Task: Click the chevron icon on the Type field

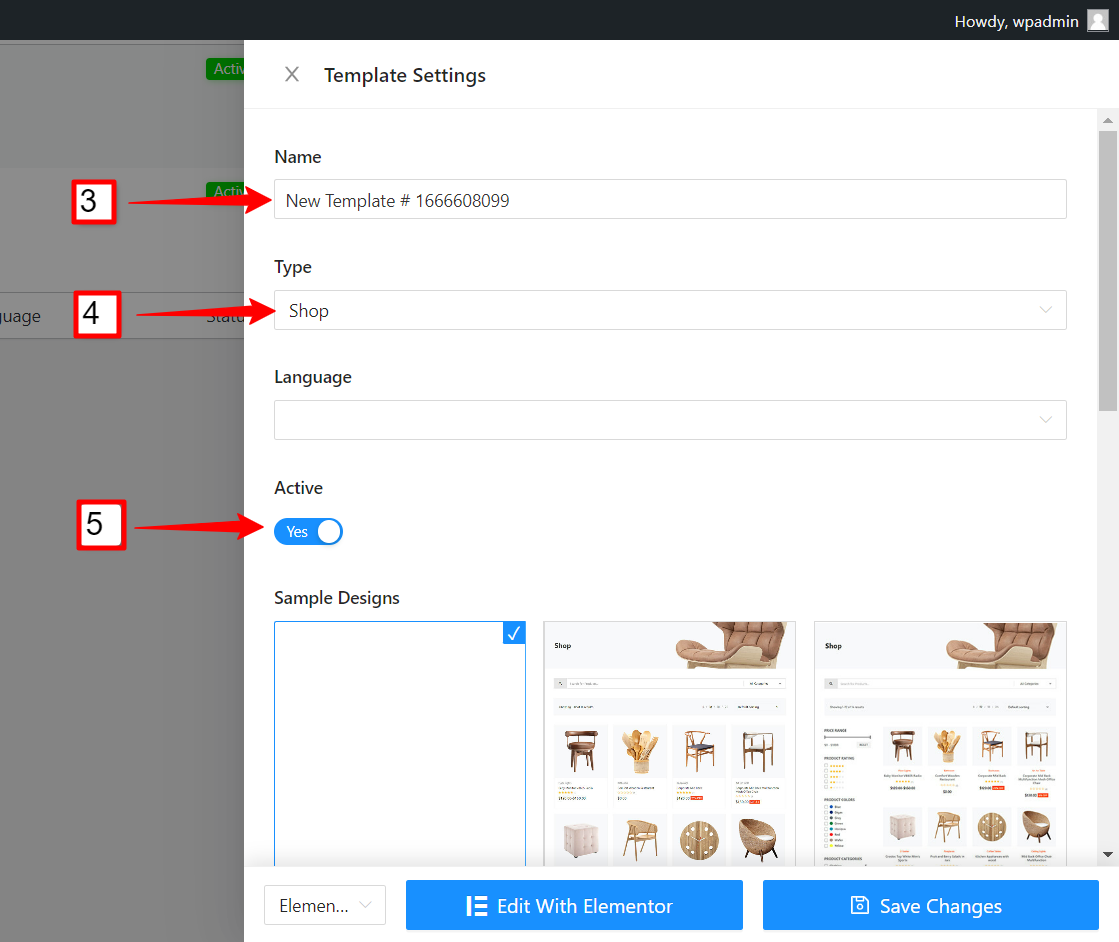Action: point(1046,310)
